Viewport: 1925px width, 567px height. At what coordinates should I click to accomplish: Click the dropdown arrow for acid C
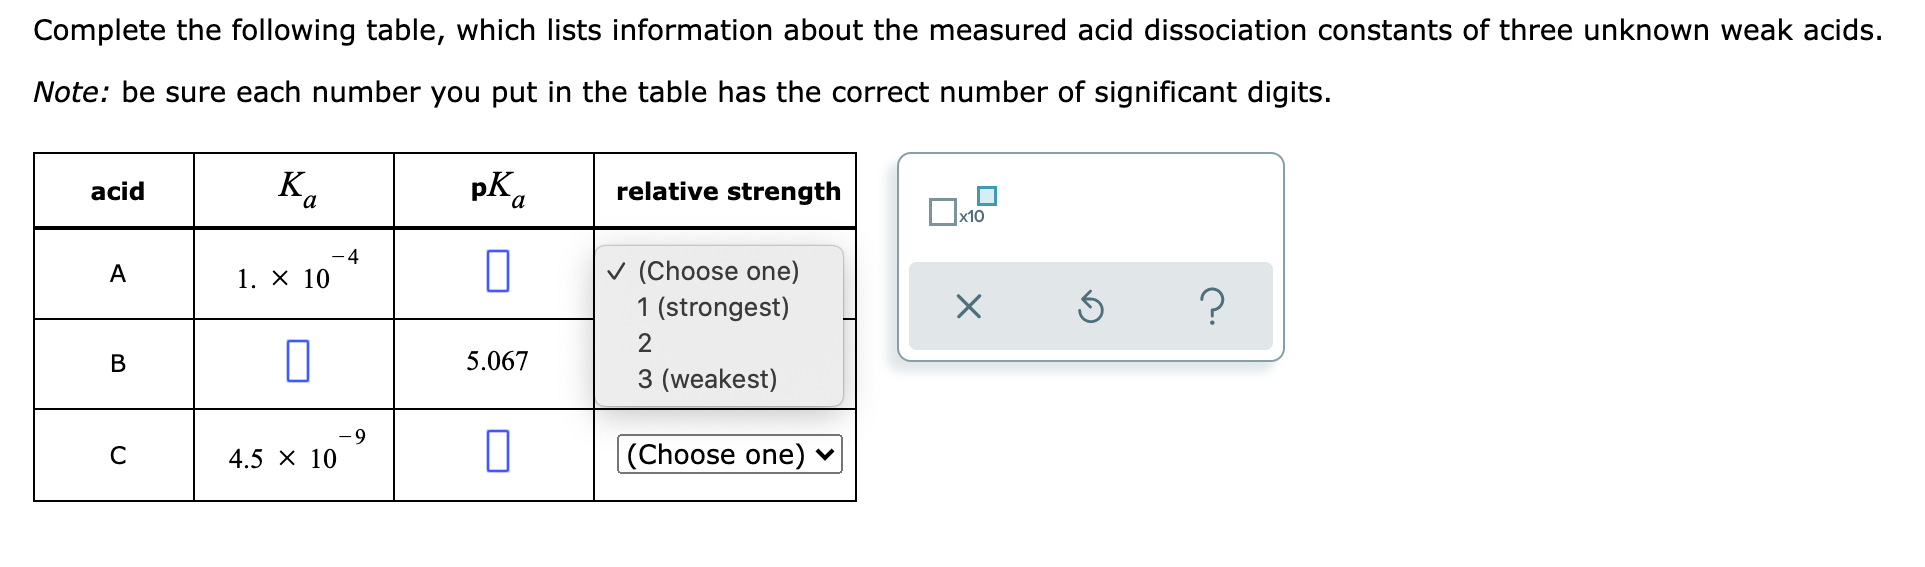pyautogui.click(x=825, y=455)
